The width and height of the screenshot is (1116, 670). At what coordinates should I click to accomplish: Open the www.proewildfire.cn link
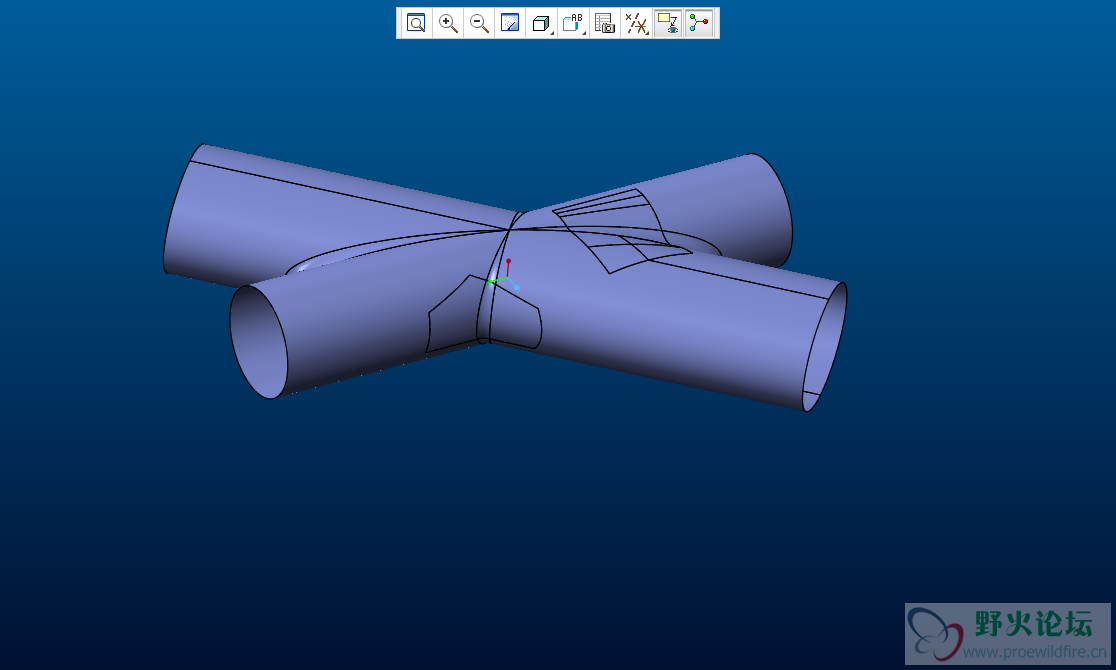point(1035,653)
